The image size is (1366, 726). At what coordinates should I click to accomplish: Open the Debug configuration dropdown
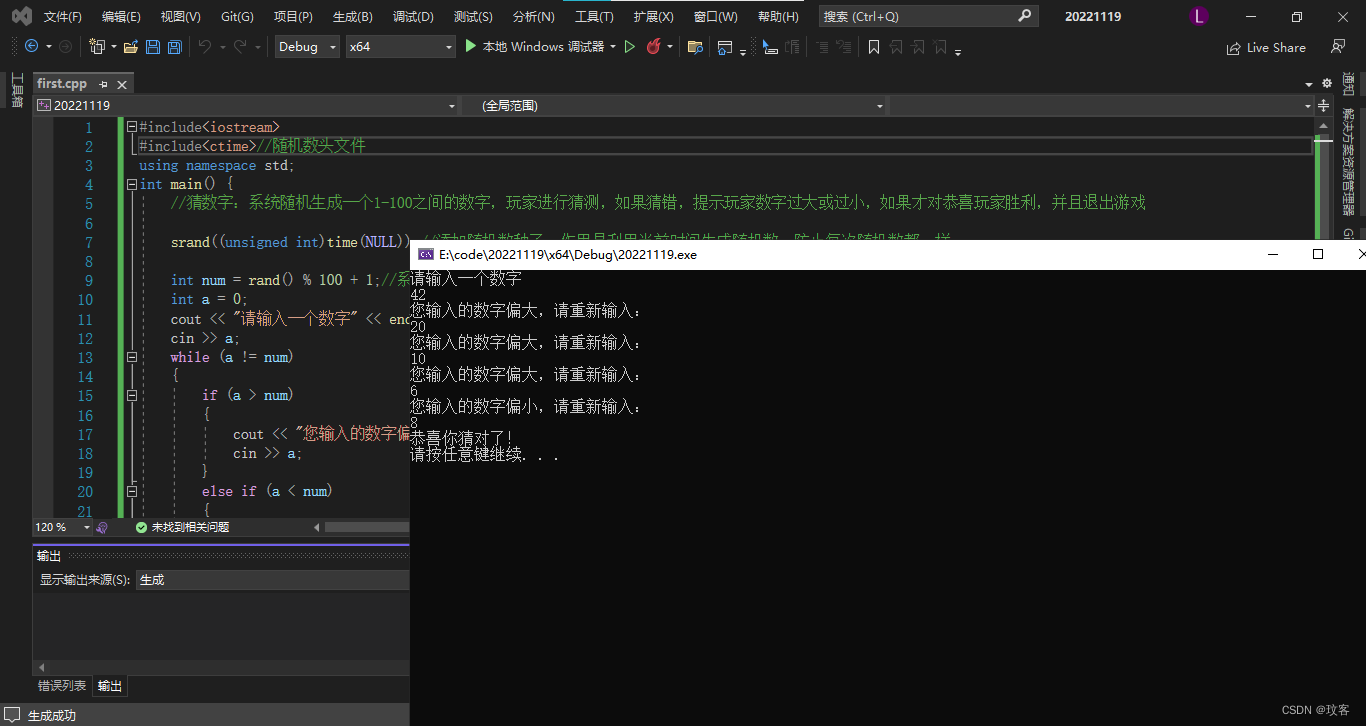307,47
